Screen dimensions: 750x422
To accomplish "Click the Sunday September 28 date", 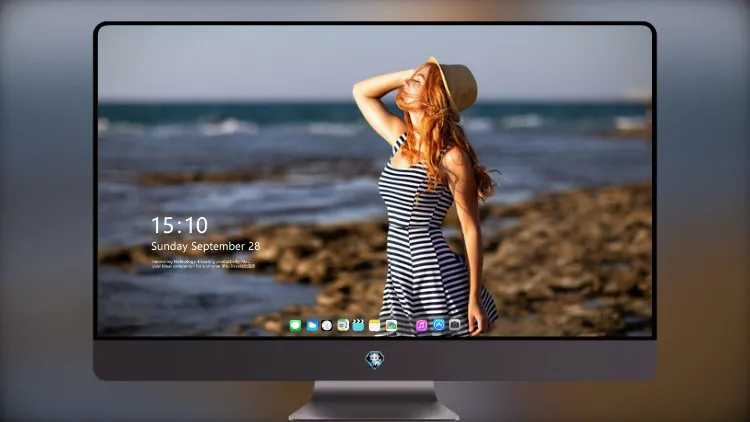I will coord(205,246).
